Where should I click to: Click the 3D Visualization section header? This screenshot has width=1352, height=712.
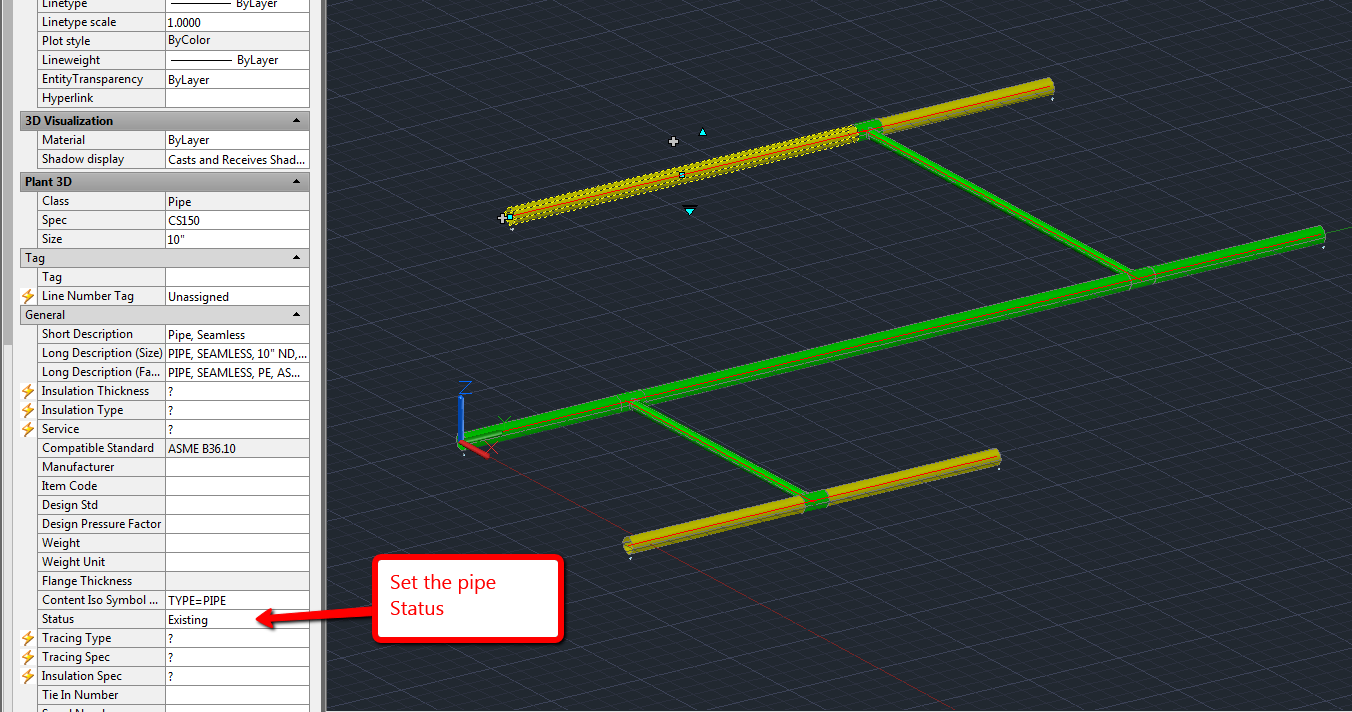coord(165,121)
